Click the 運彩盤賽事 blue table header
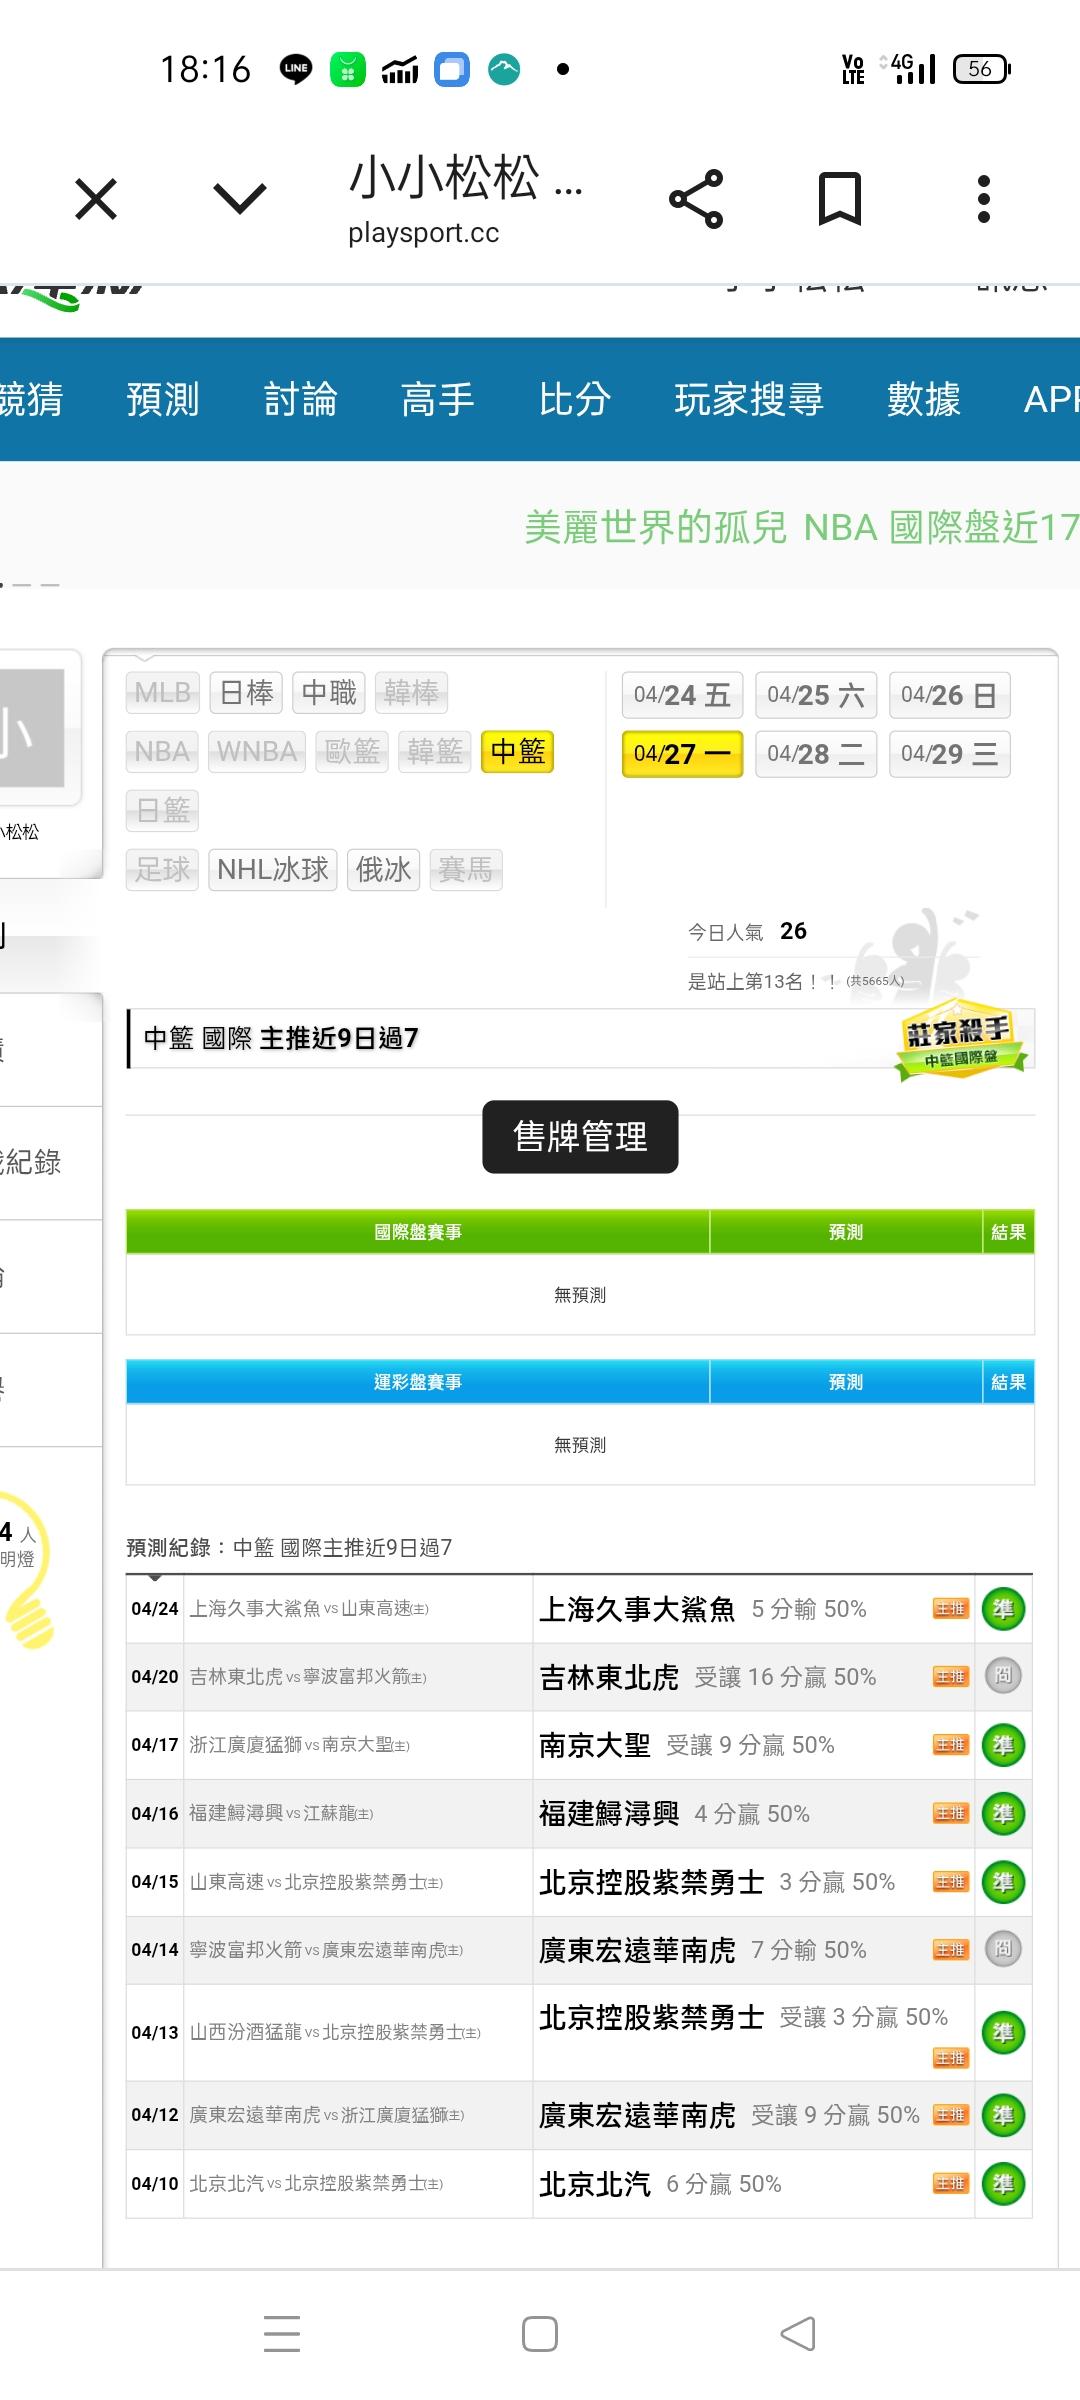The width and height of the screenshot is (1080, 2400). pyautogui.click(x=418, y=1382)
